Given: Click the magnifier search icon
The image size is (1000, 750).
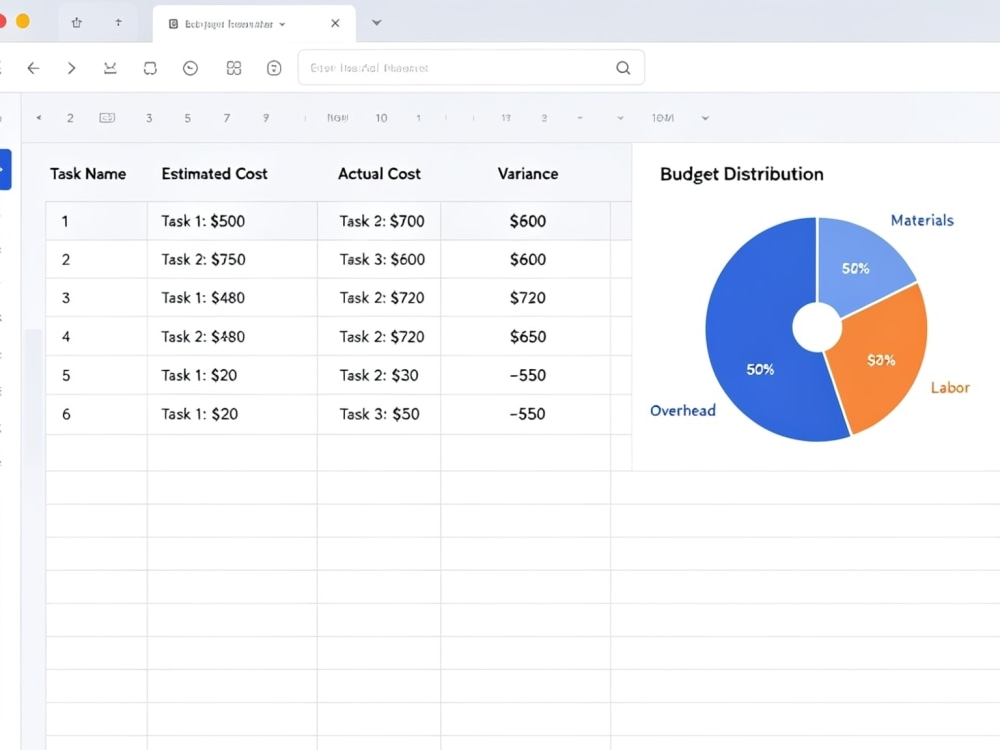Looking at the screenshot, I should [x=623, y=68].
